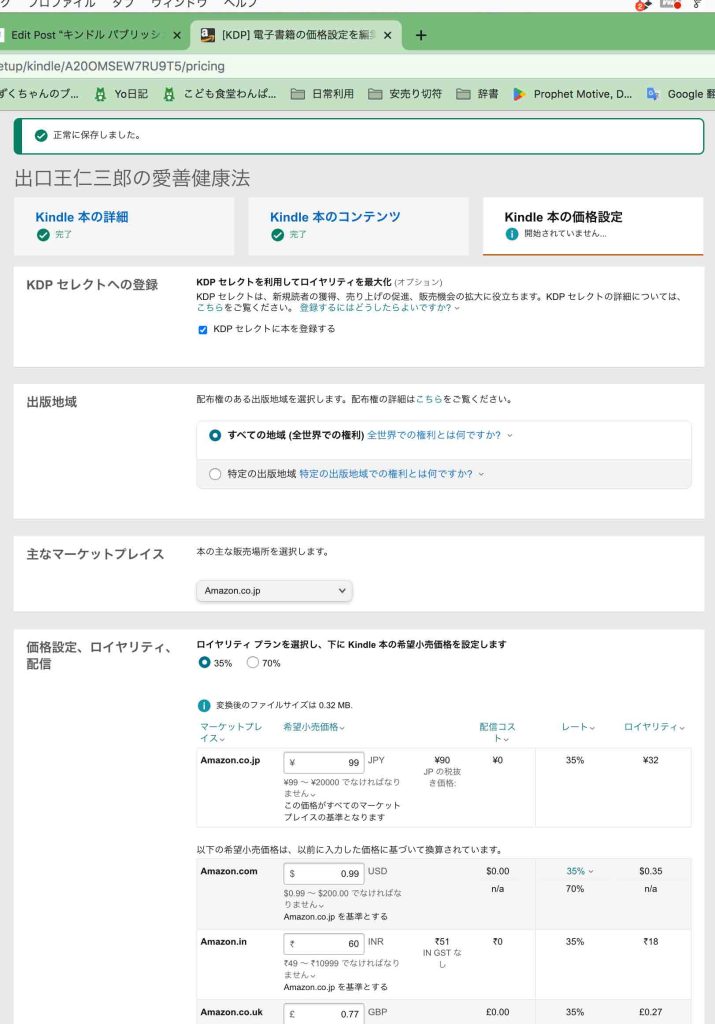Click the file size info icon

pos(204,705)
